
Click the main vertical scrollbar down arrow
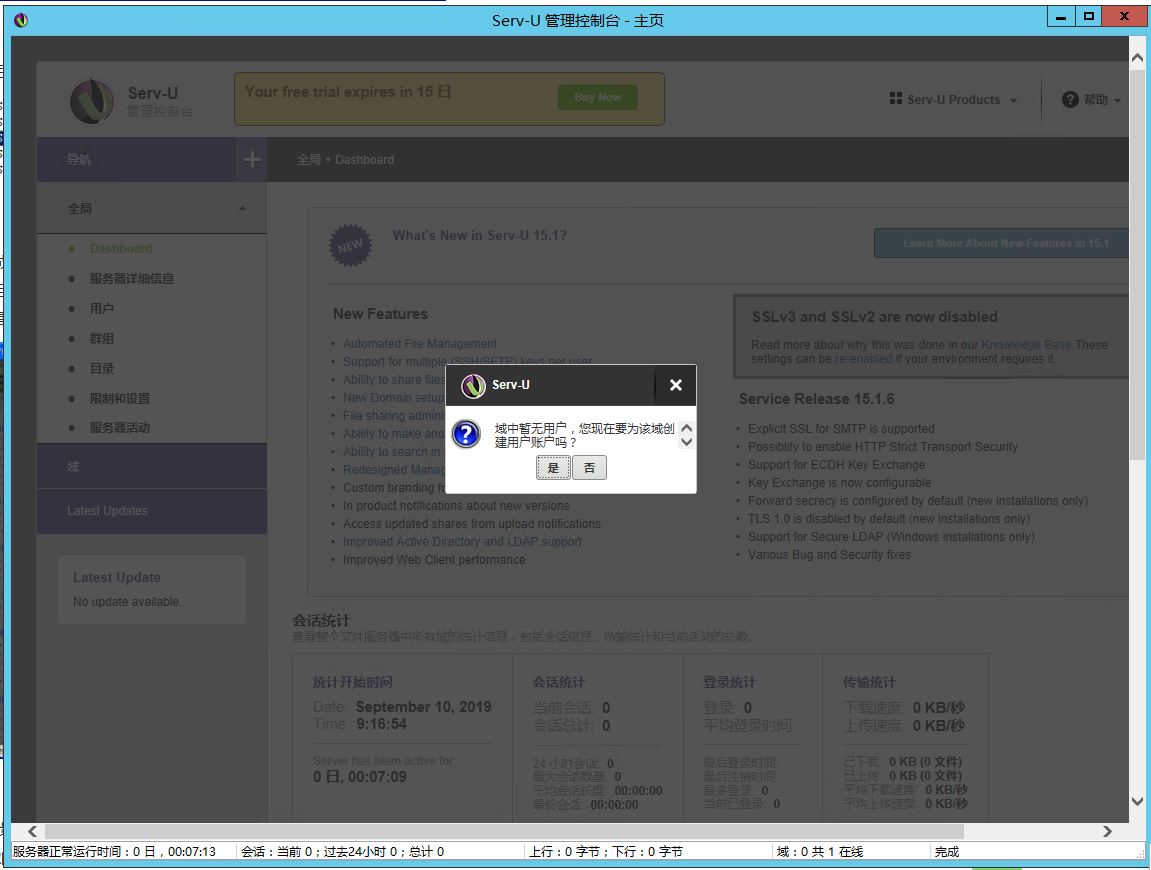coord(1137,801)
